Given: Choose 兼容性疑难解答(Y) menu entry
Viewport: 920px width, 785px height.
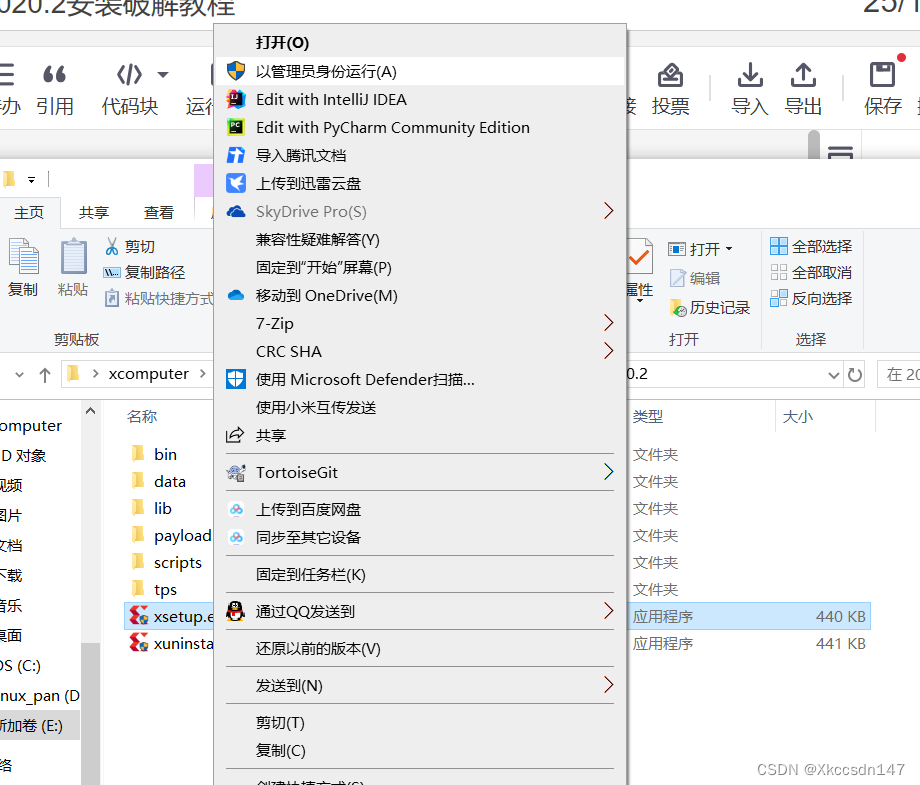Looking at the screenshot, I should (420, 239).
